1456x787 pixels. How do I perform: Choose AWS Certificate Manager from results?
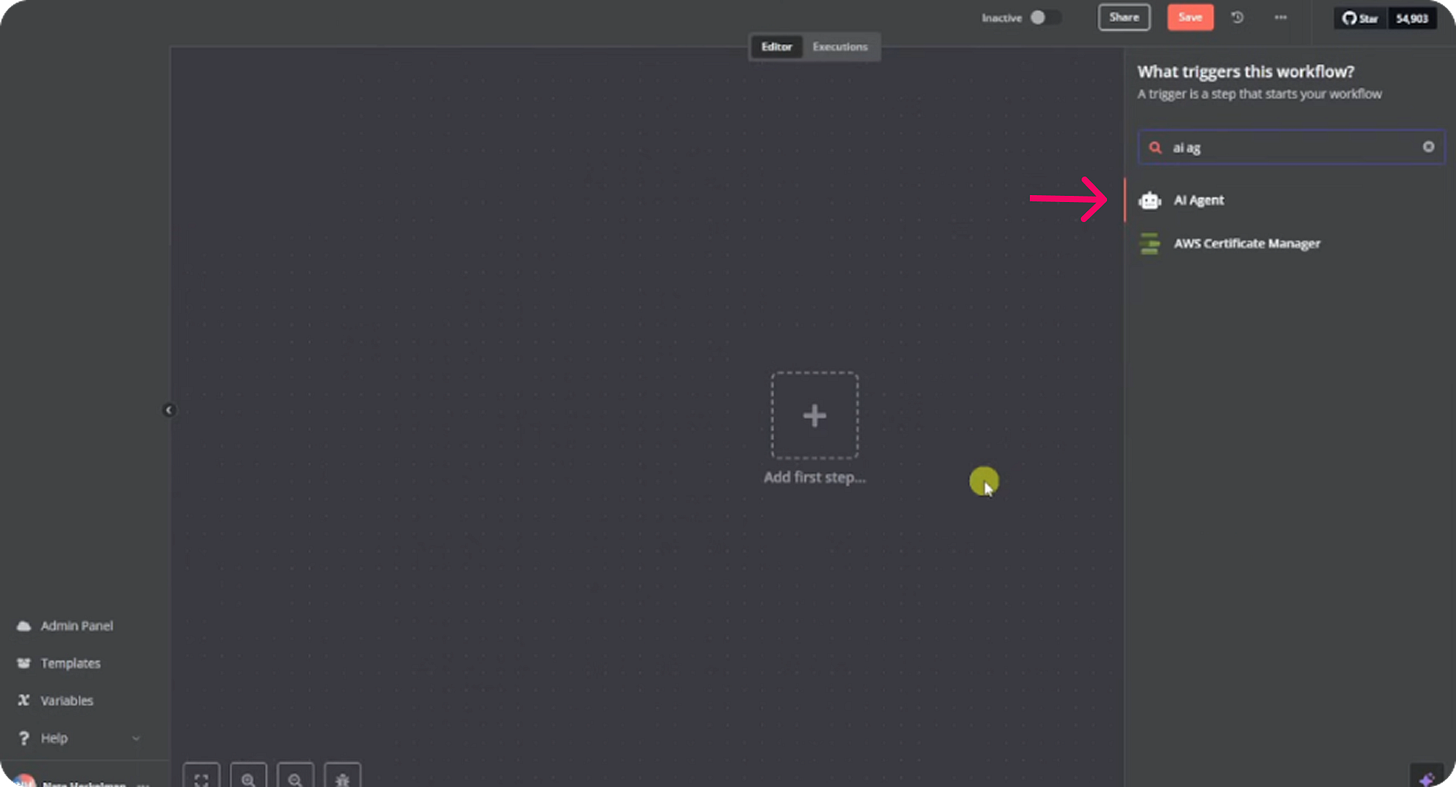point(1290,244)
